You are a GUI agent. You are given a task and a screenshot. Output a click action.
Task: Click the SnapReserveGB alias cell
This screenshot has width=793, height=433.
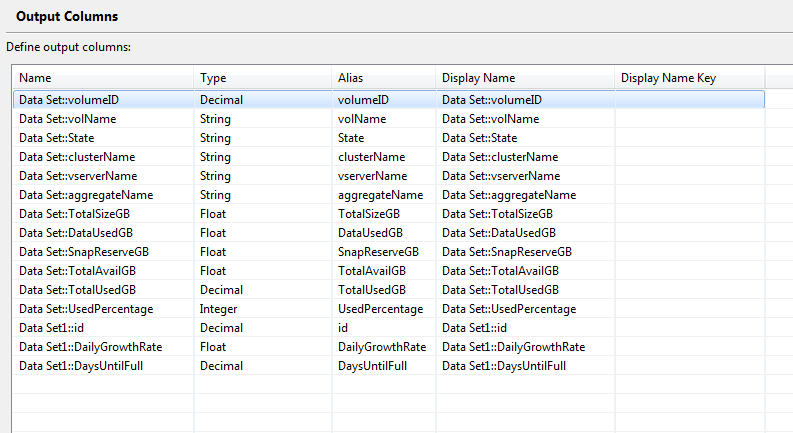[x=384, y=252]
